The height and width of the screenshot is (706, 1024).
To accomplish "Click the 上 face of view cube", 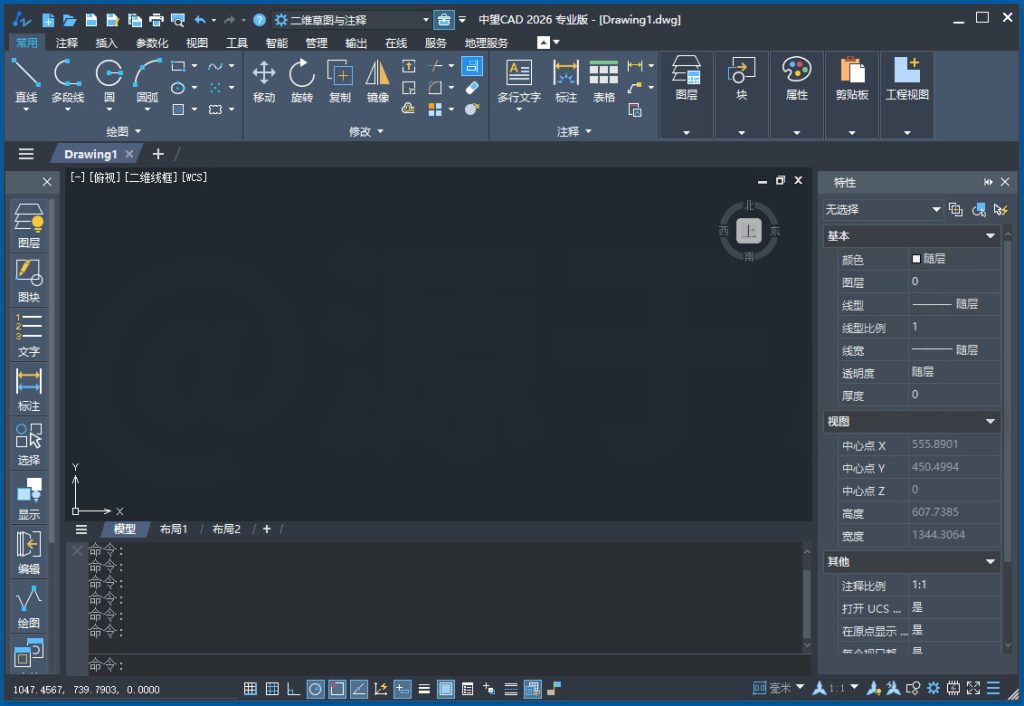I will [x=748, y=231].
